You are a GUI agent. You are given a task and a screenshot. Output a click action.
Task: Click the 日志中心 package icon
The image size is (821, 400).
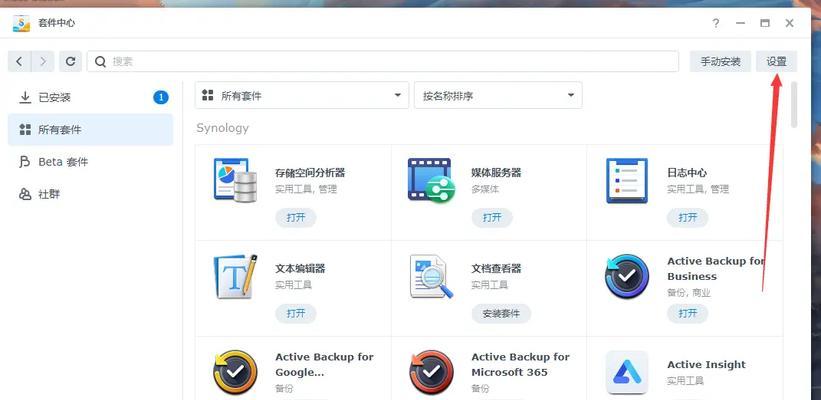point(627,181)
